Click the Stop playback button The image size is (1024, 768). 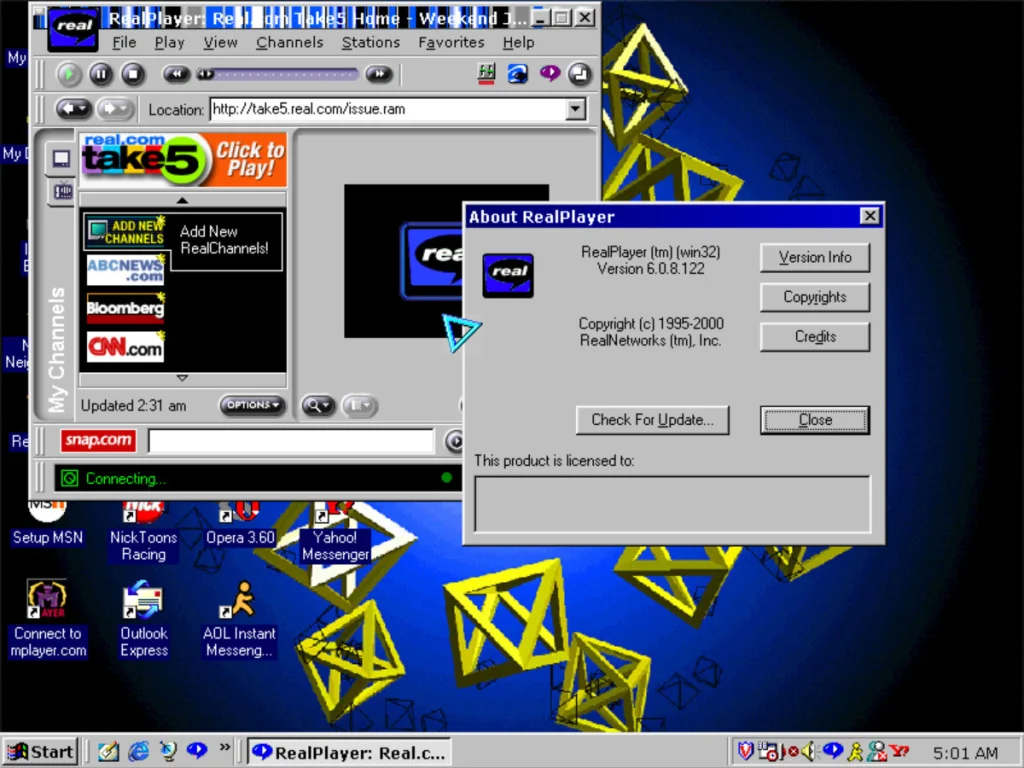(133, 74)
